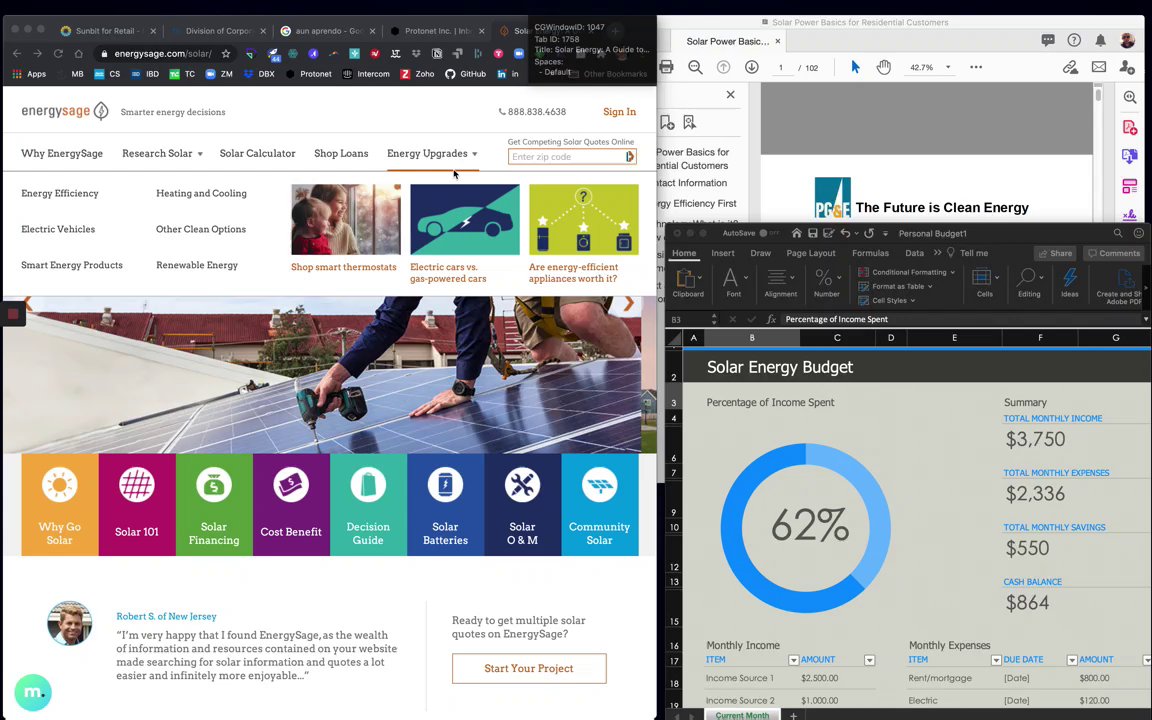Screen dimensions: 1152x720
Task: Click the envelope email icon in Acrobat
Action: pos(1099,67)
